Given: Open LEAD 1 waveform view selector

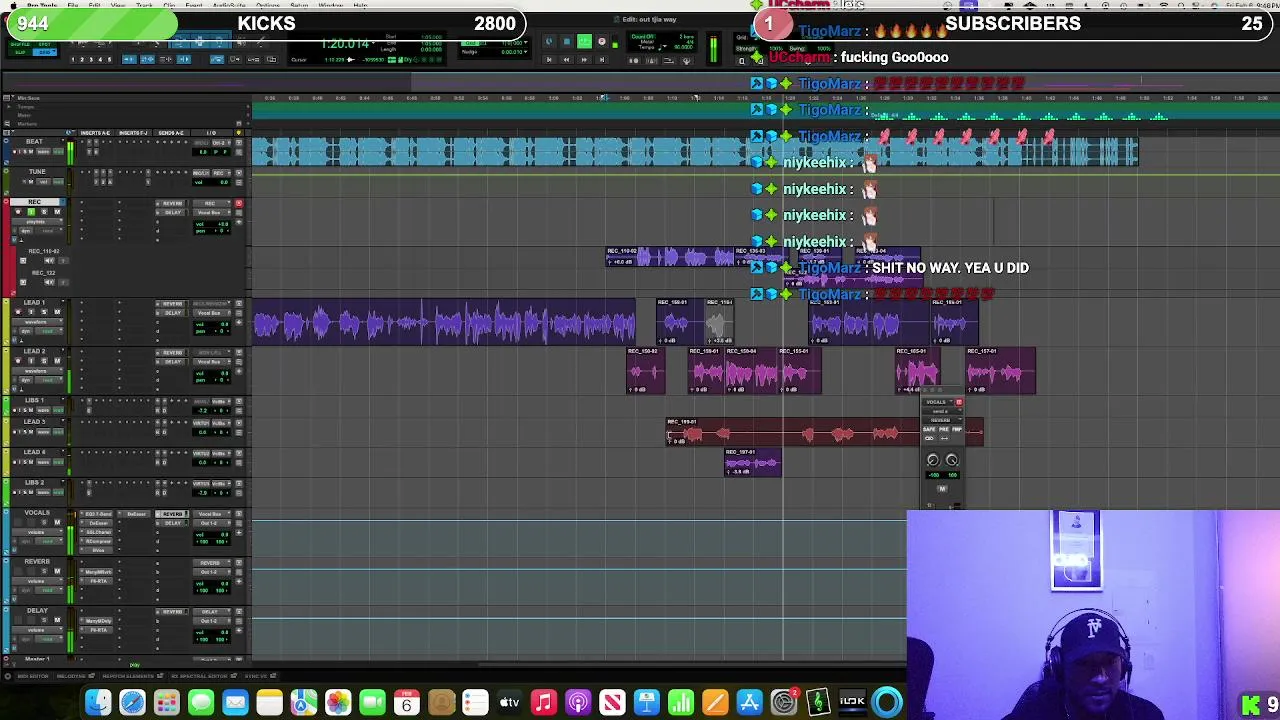Looking at the screenshot, I should point(37,322).
